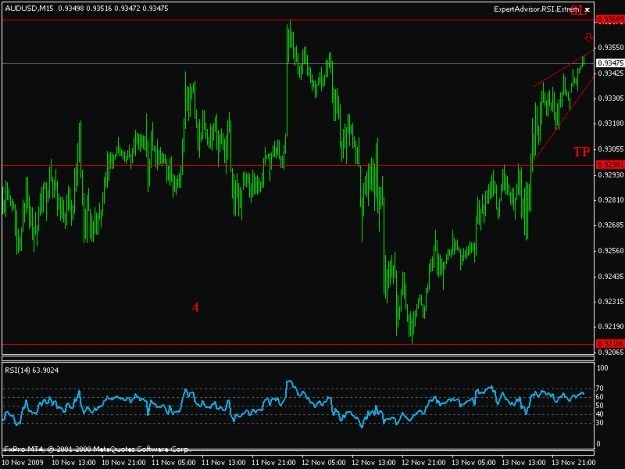Click the 0.92435 price axis label
The height and width of the screenshot is (469, 625).
click(611, 276)
